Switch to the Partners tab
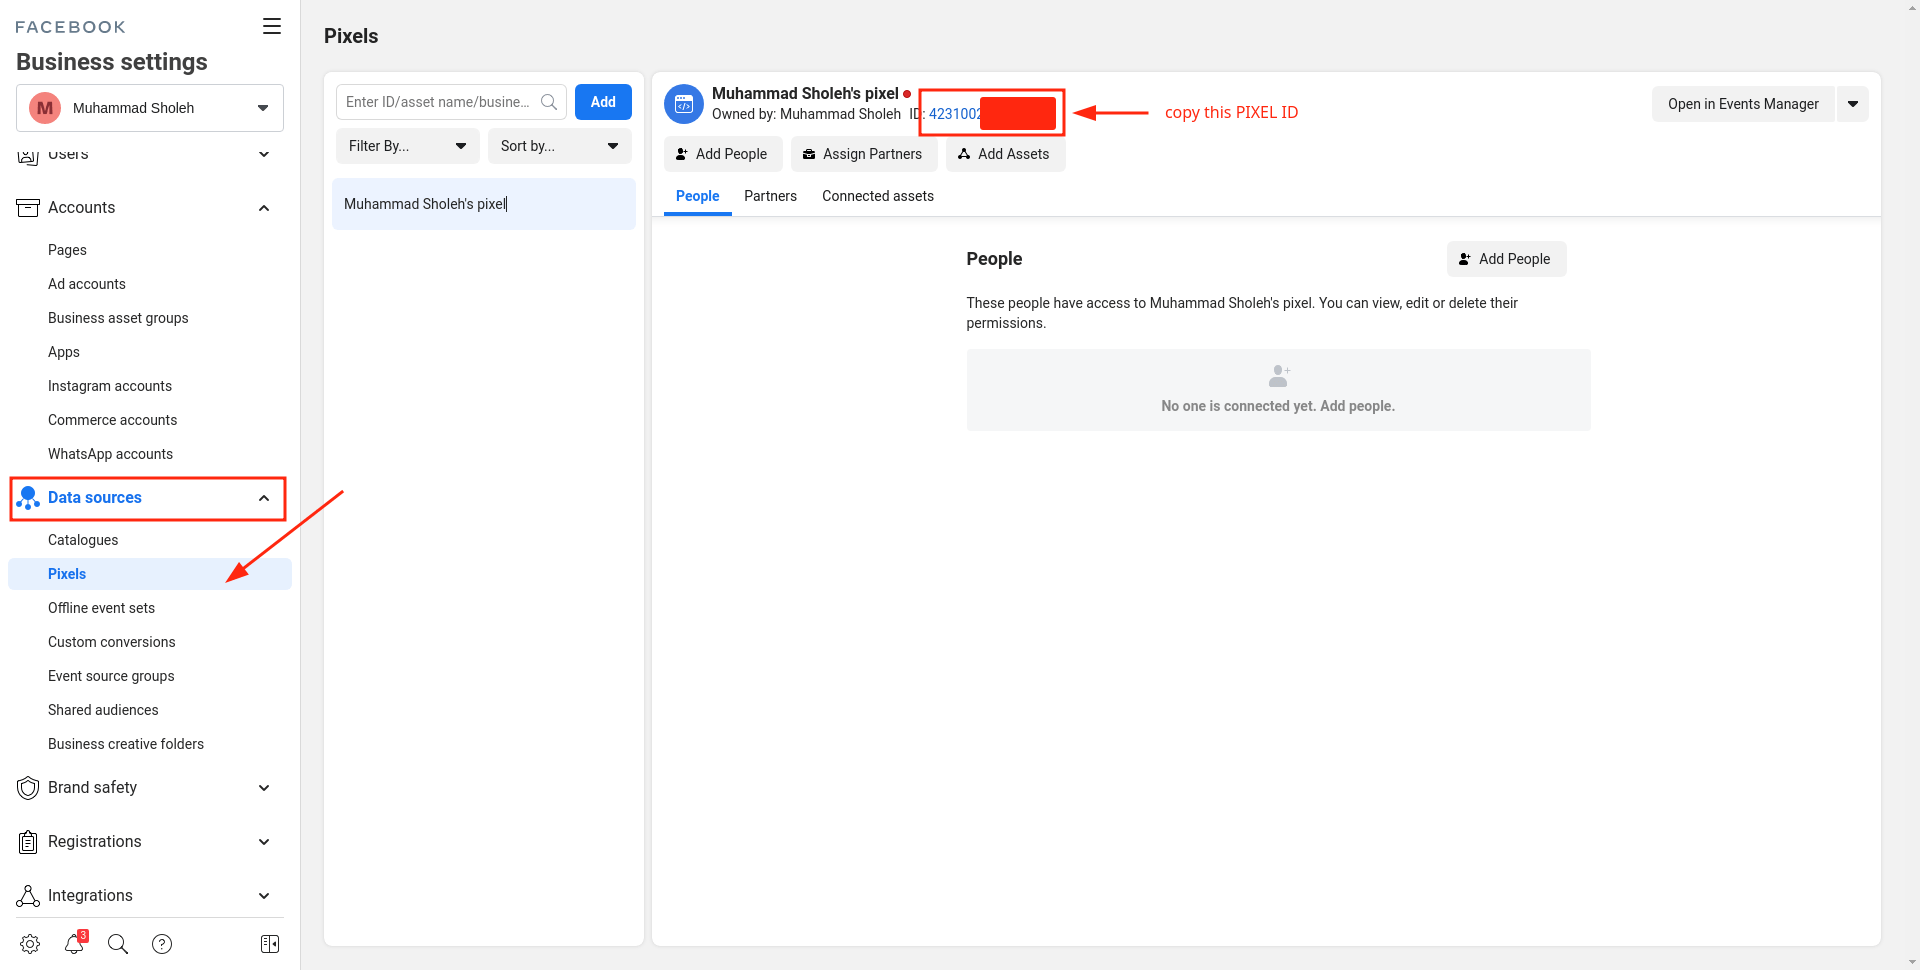Screen dimensions: 1920x970 pyautogui.click(x=770, y=196)
